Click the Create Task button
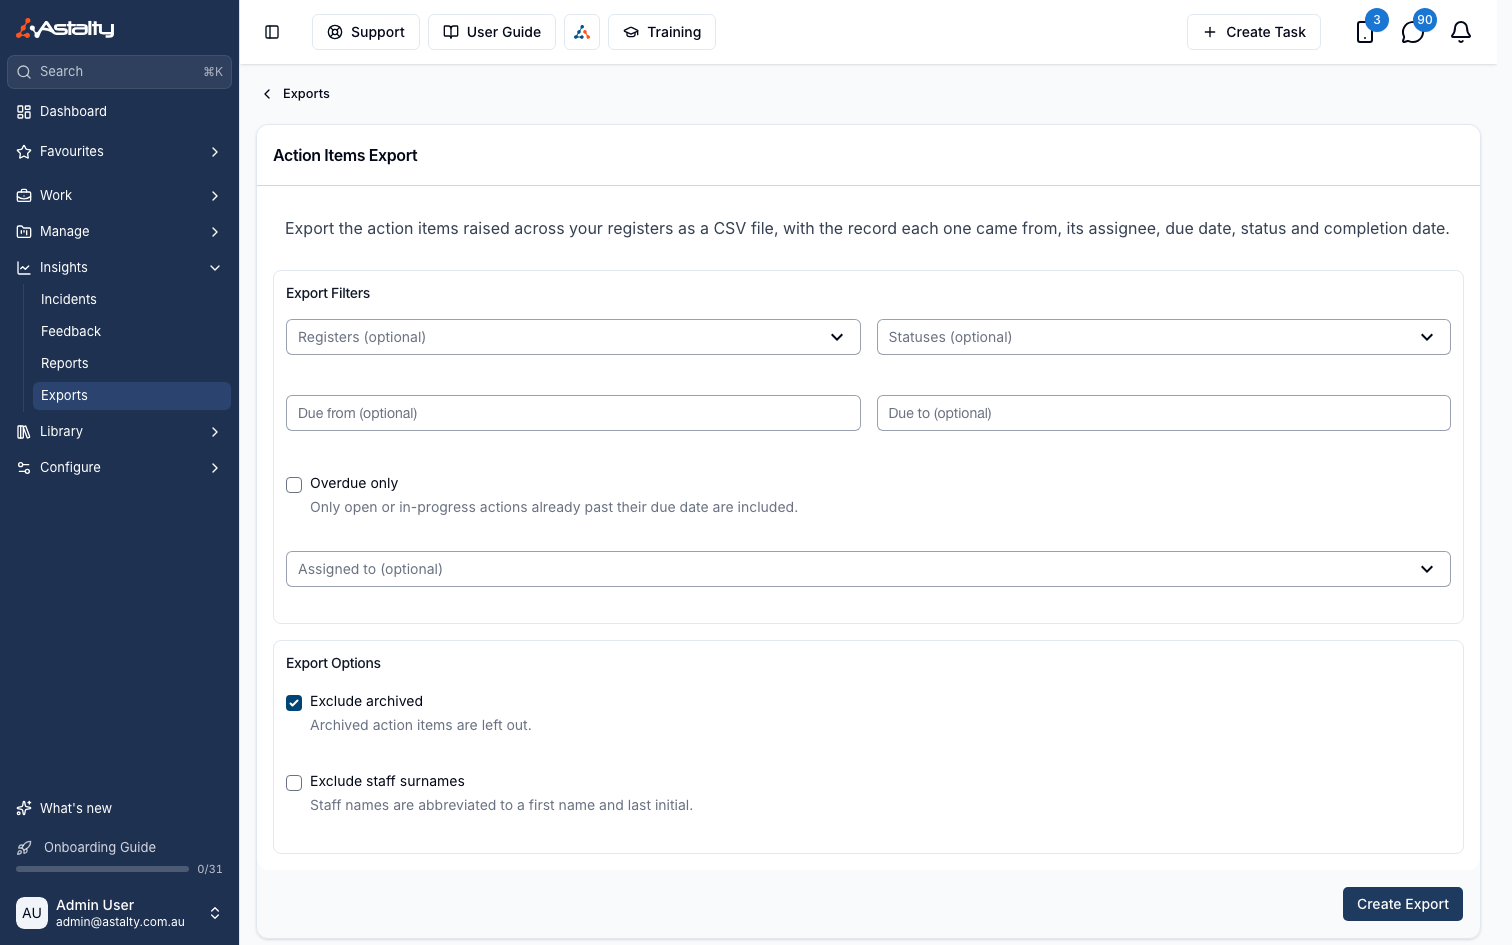The height and width of the screenshot is (945, 1512). point(1254,32)
